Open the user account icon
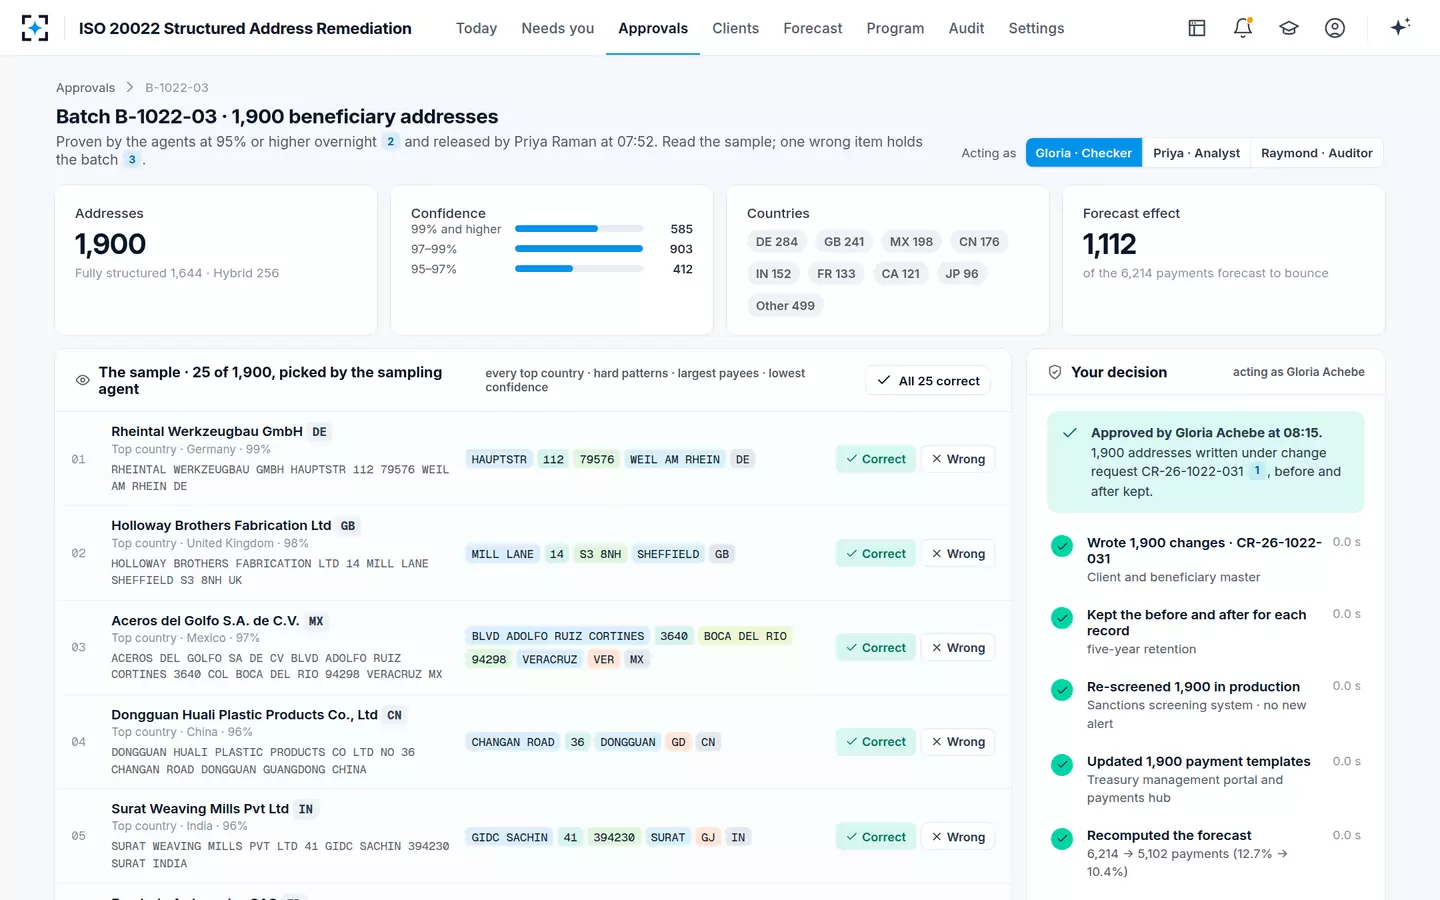 click(1335, 28)
